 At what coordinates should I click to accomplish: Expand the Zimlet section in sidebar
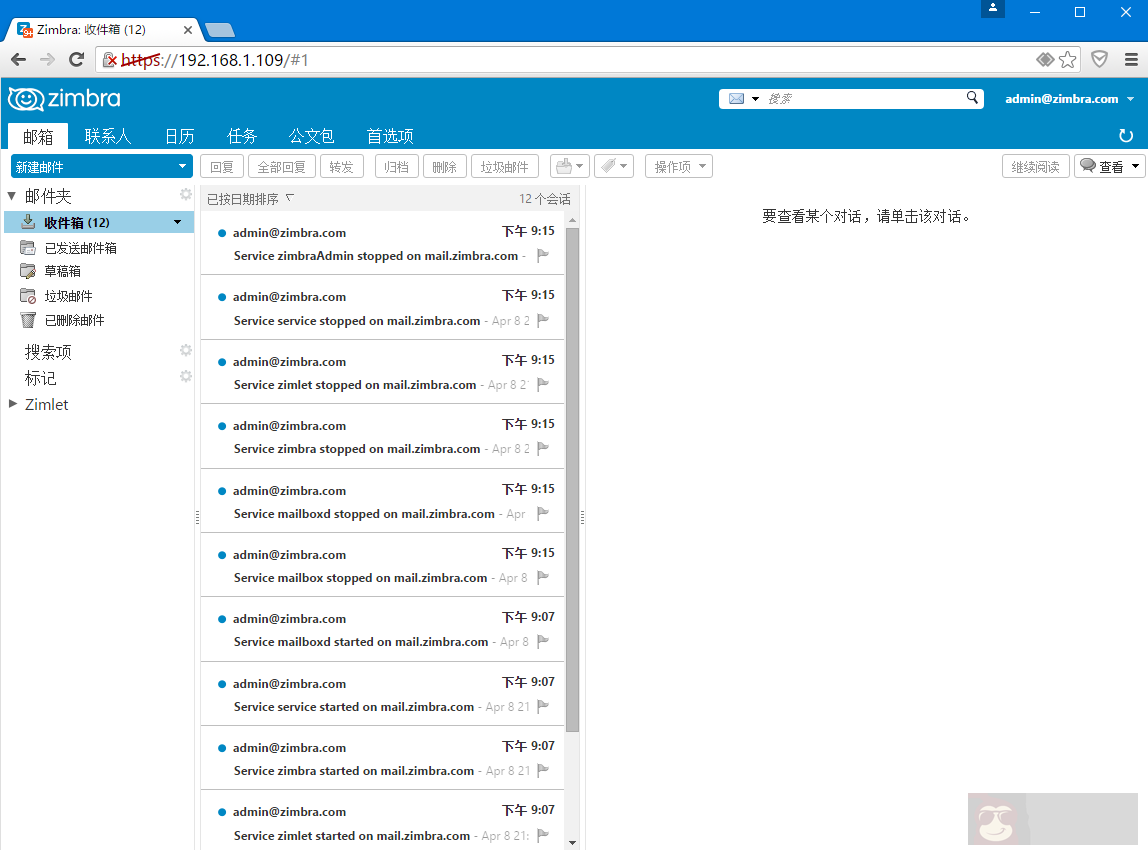(x=14, y=404)
